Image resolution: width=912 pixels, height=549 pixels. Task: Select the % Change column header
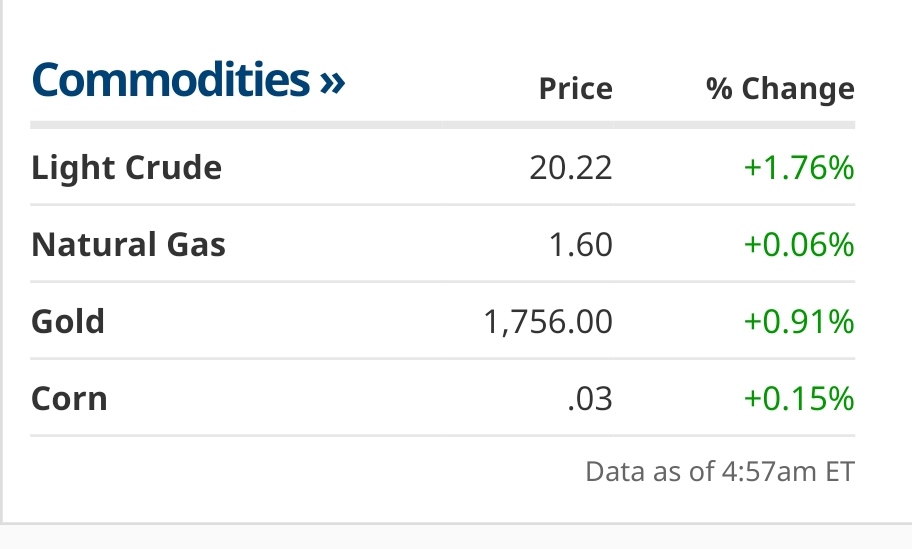click(x=780, y=89)
